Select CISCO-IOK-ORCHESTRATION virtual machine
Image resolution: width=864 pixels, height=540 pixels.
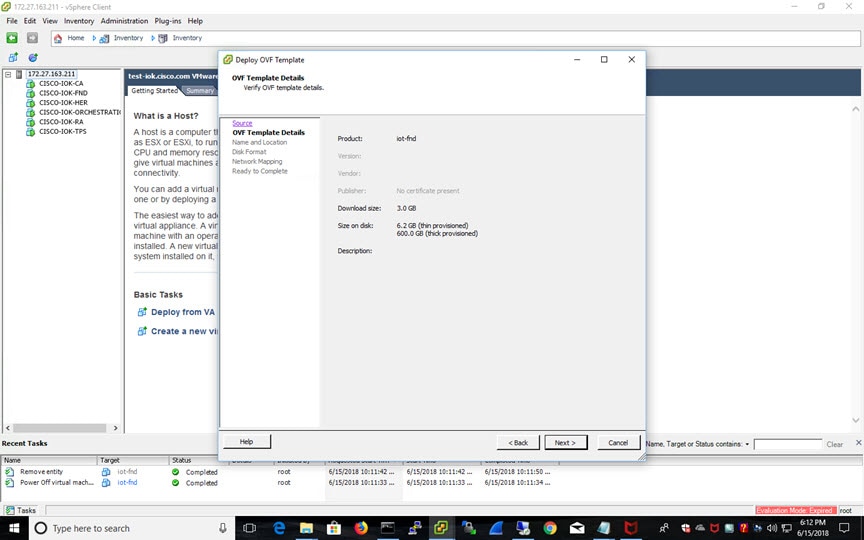coord(80,112)
